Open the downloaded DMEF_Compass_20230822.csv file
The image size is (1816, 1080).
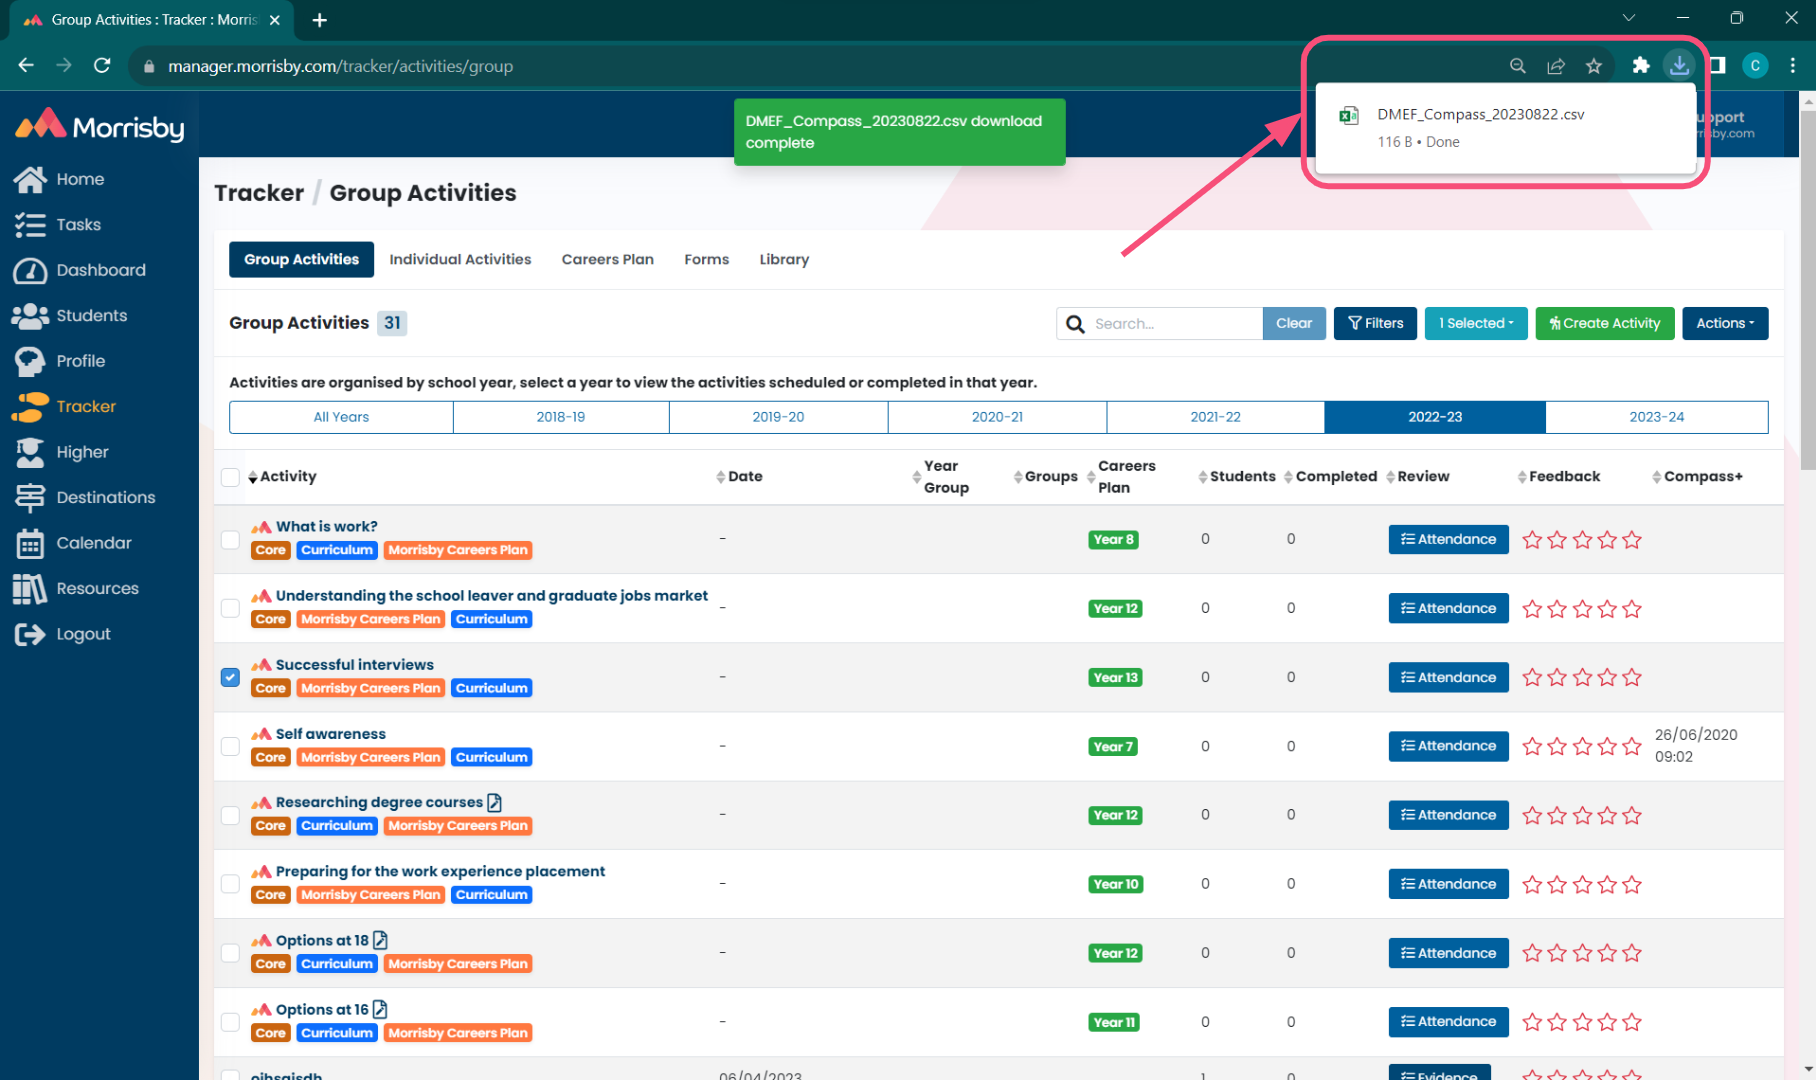pos(1505,127)
